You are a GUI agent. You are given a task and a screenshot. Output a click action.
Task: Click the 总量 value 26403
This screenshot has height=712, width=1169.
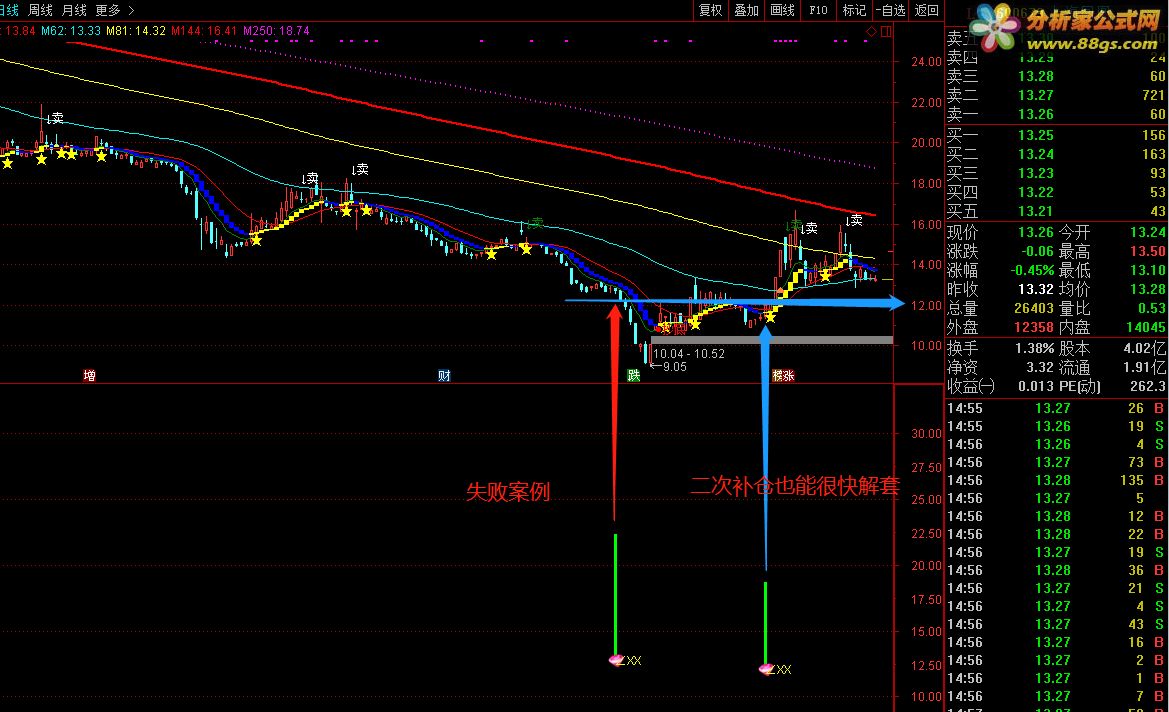pos(1034,308)
